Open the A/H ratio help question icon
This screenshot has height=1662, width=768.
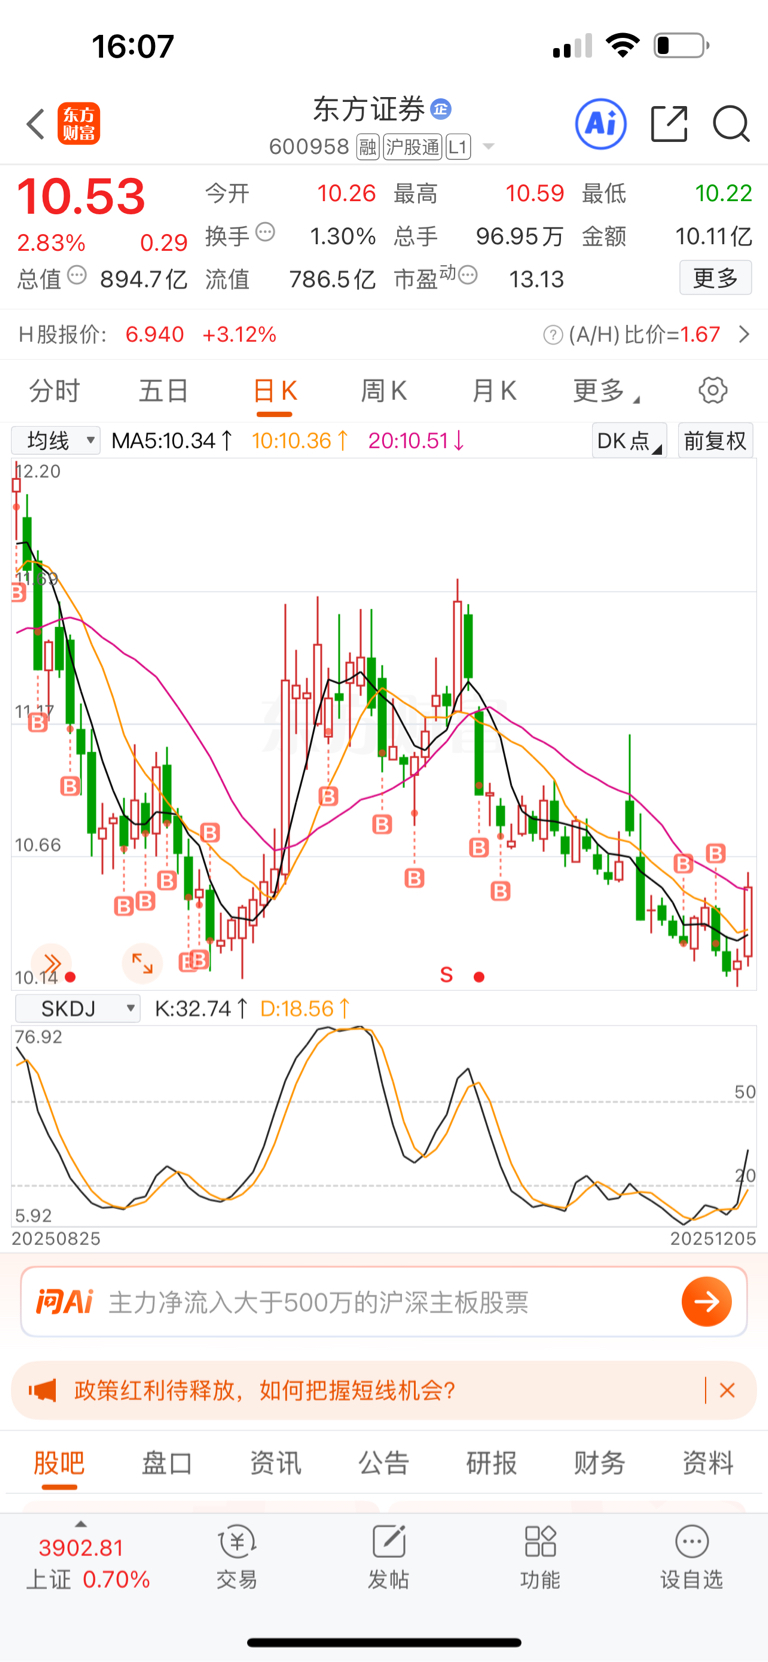coord(553,335)
